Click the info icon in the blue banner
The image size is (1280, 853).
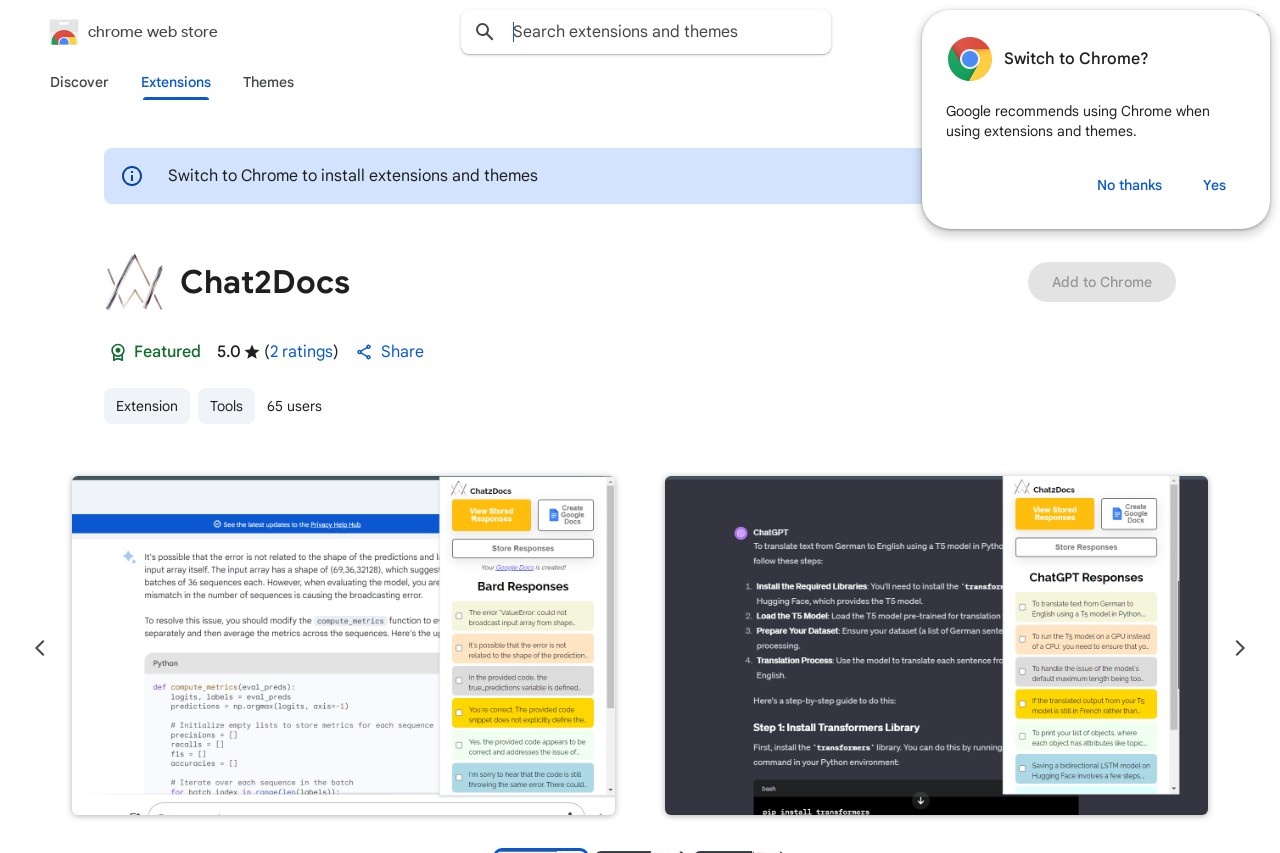[x=132, y=176]
